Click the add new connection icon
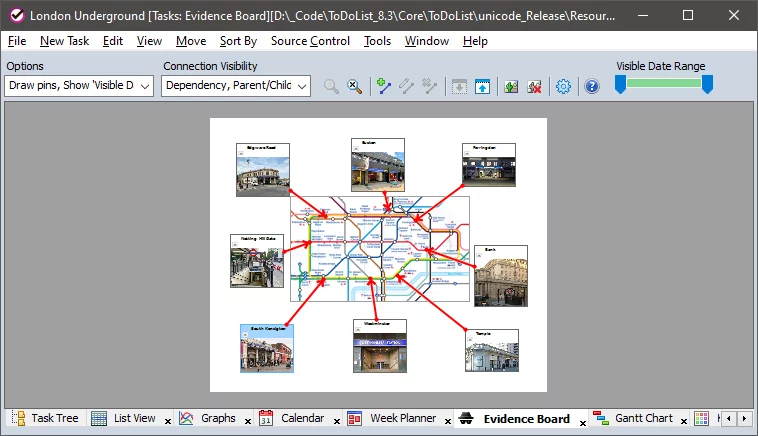 pos(384,87)
